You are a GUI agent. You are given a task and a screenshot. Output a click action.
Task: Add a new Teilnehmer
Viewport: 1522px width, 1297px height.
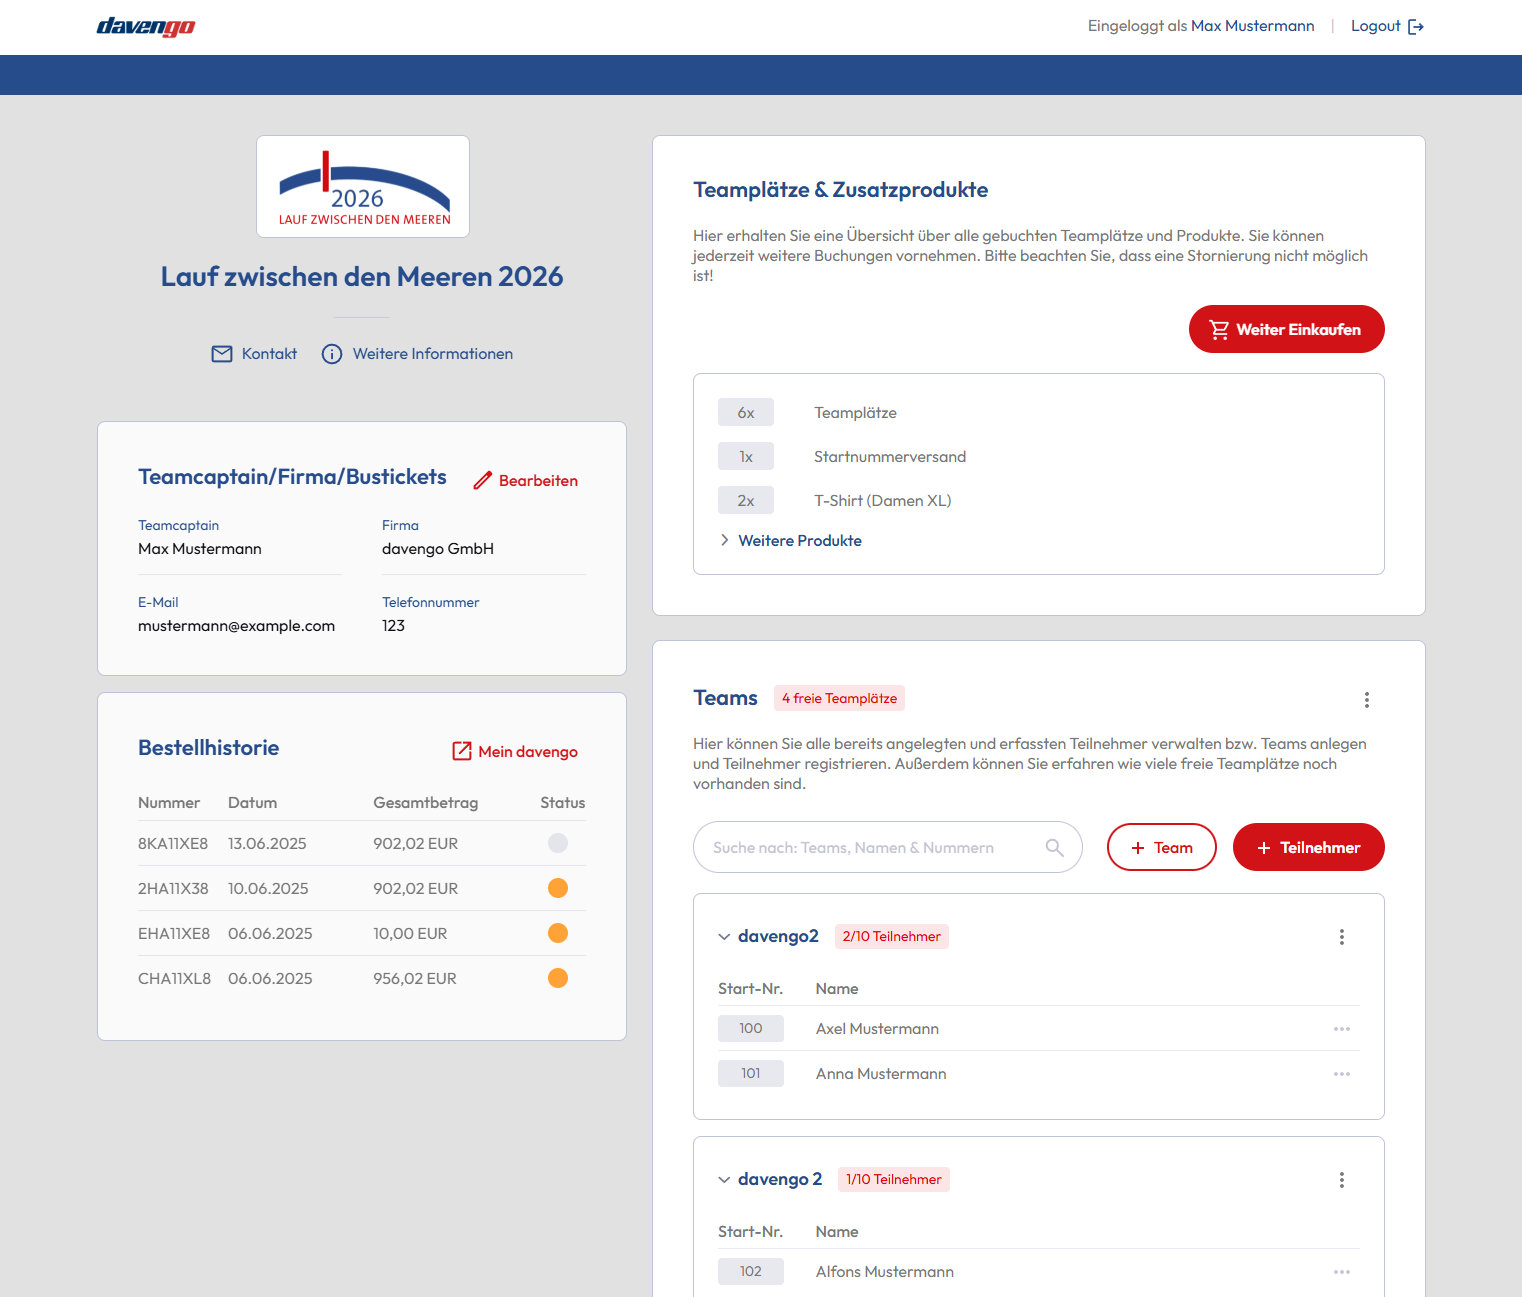point(1308,848)
